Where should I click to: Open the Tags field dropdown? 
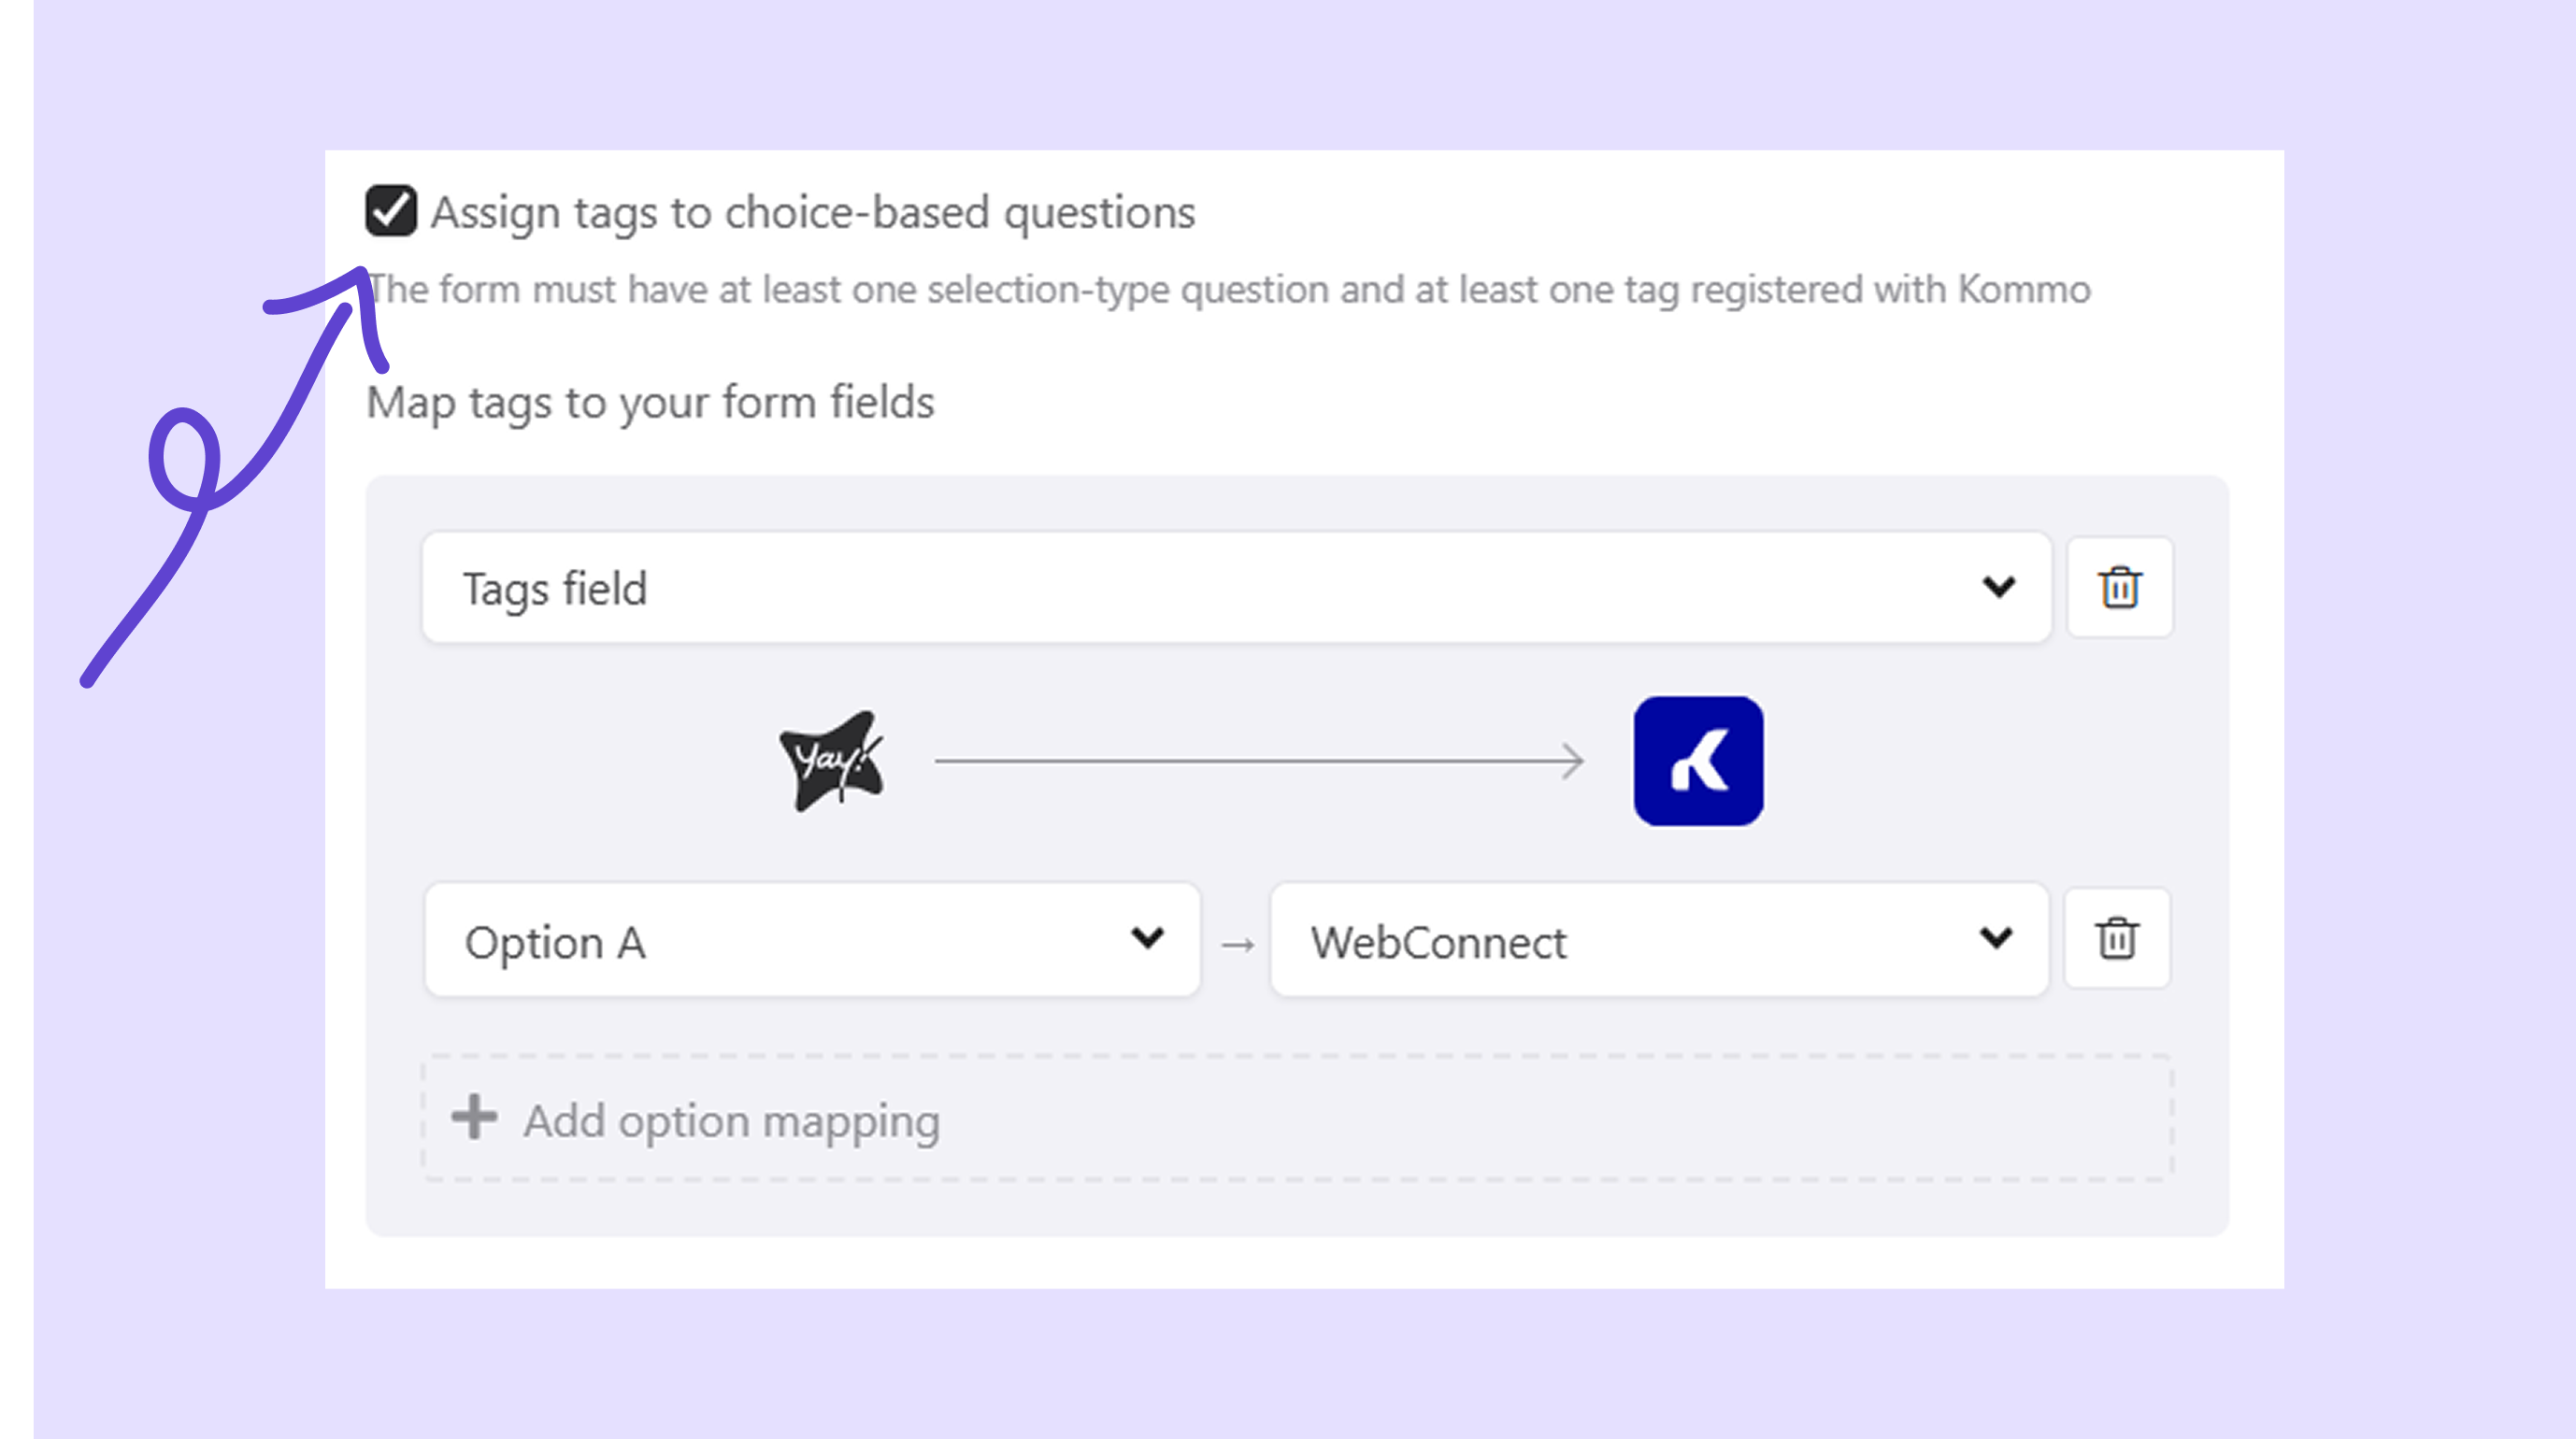1200,587
